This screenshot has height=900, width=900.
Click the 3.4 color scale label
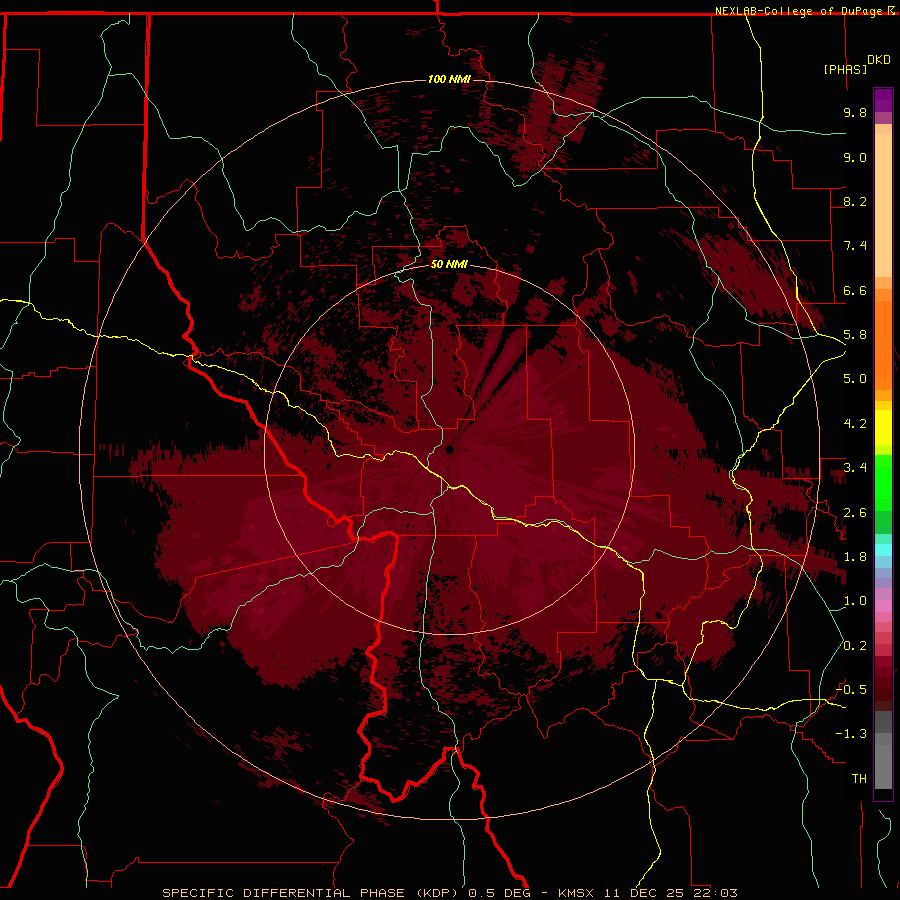tap(855, 468)
